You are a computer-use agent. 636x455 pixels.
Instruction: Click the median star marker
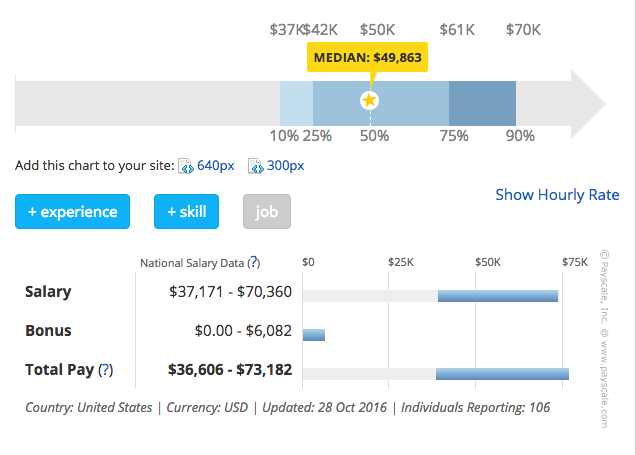(370, 100)
